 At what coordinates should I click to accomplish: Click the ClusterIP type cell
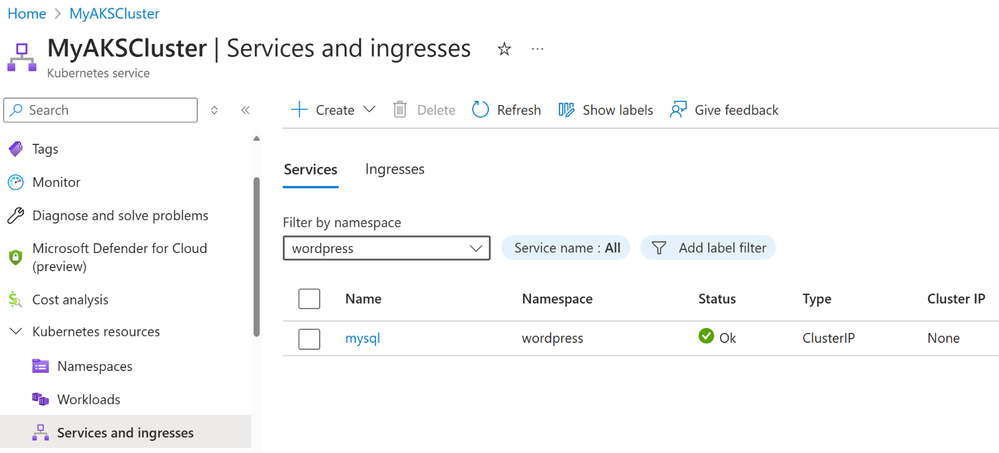click(828, 338)
